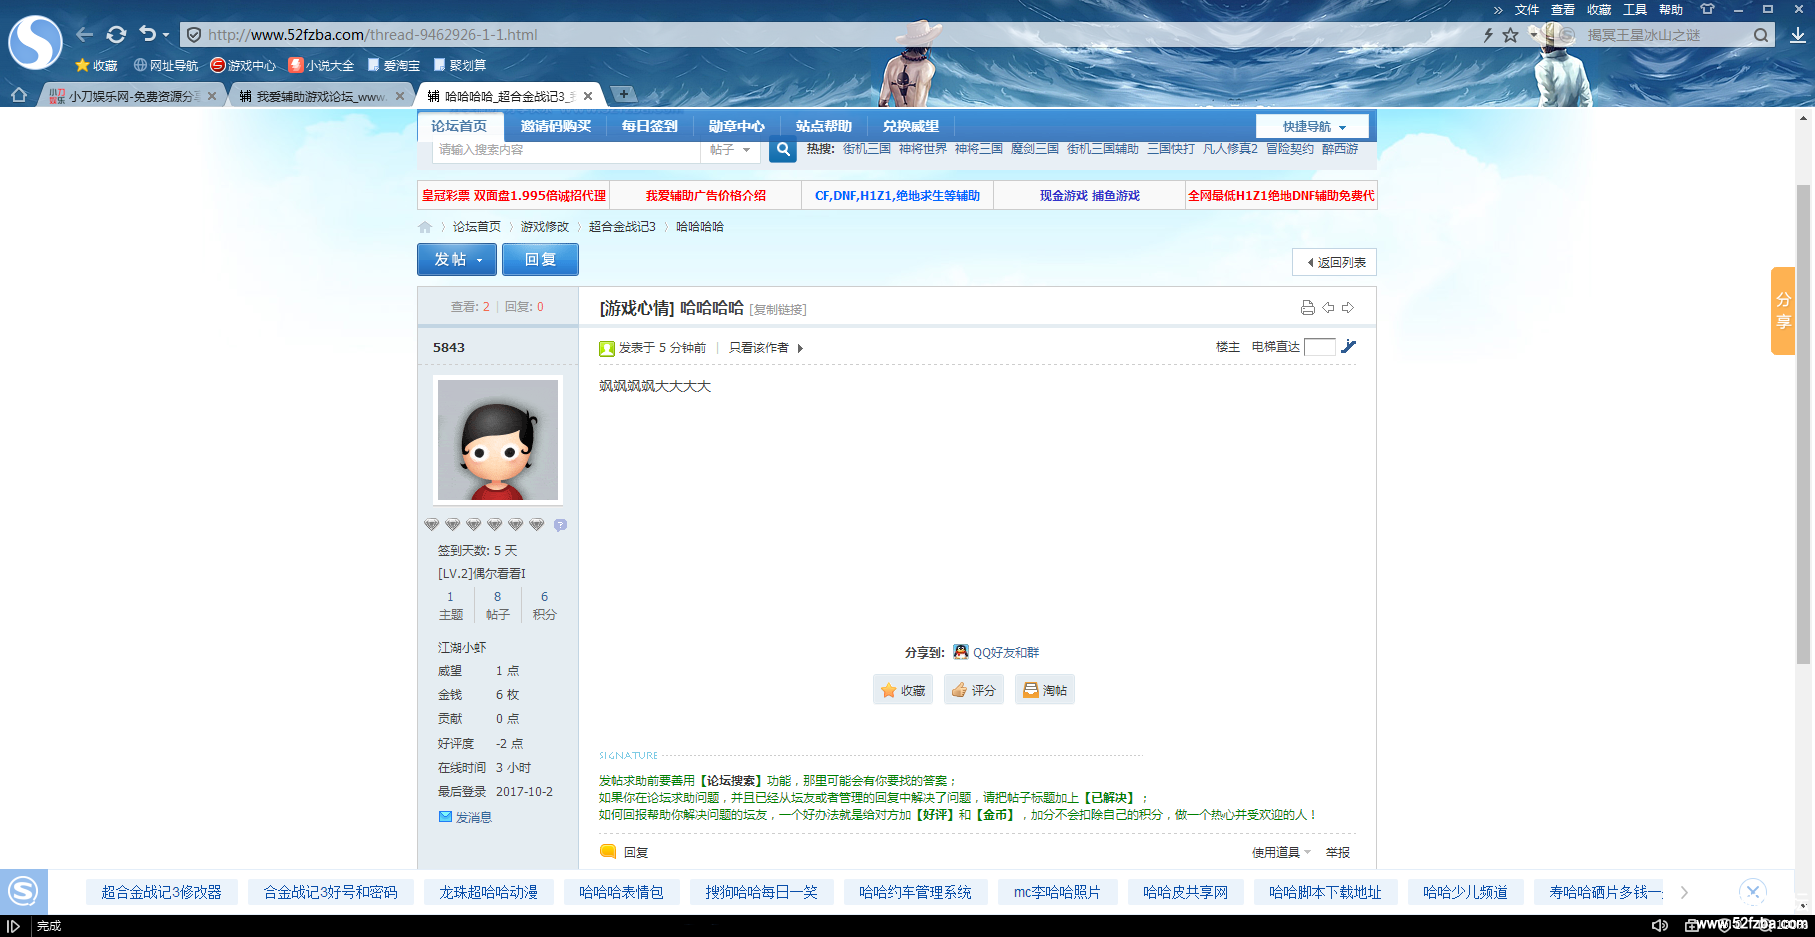Open the 帮助 menu
This screenshot has height=937, width=1815.
coord(1671,10)
